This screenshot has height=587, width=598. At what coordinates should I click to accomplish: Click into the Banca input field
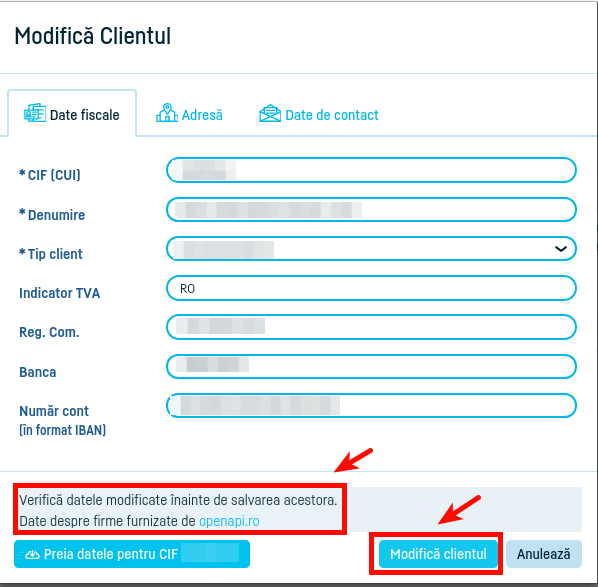[x=371, y=367]
